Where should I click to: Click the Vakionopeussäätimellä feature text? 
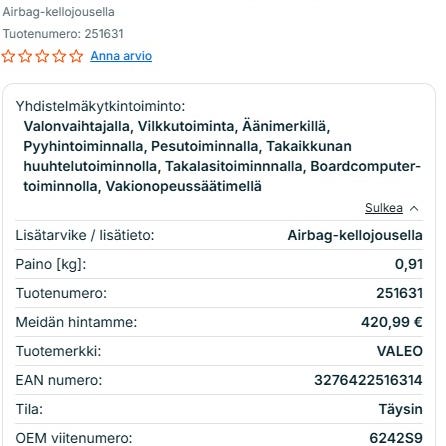183,186
